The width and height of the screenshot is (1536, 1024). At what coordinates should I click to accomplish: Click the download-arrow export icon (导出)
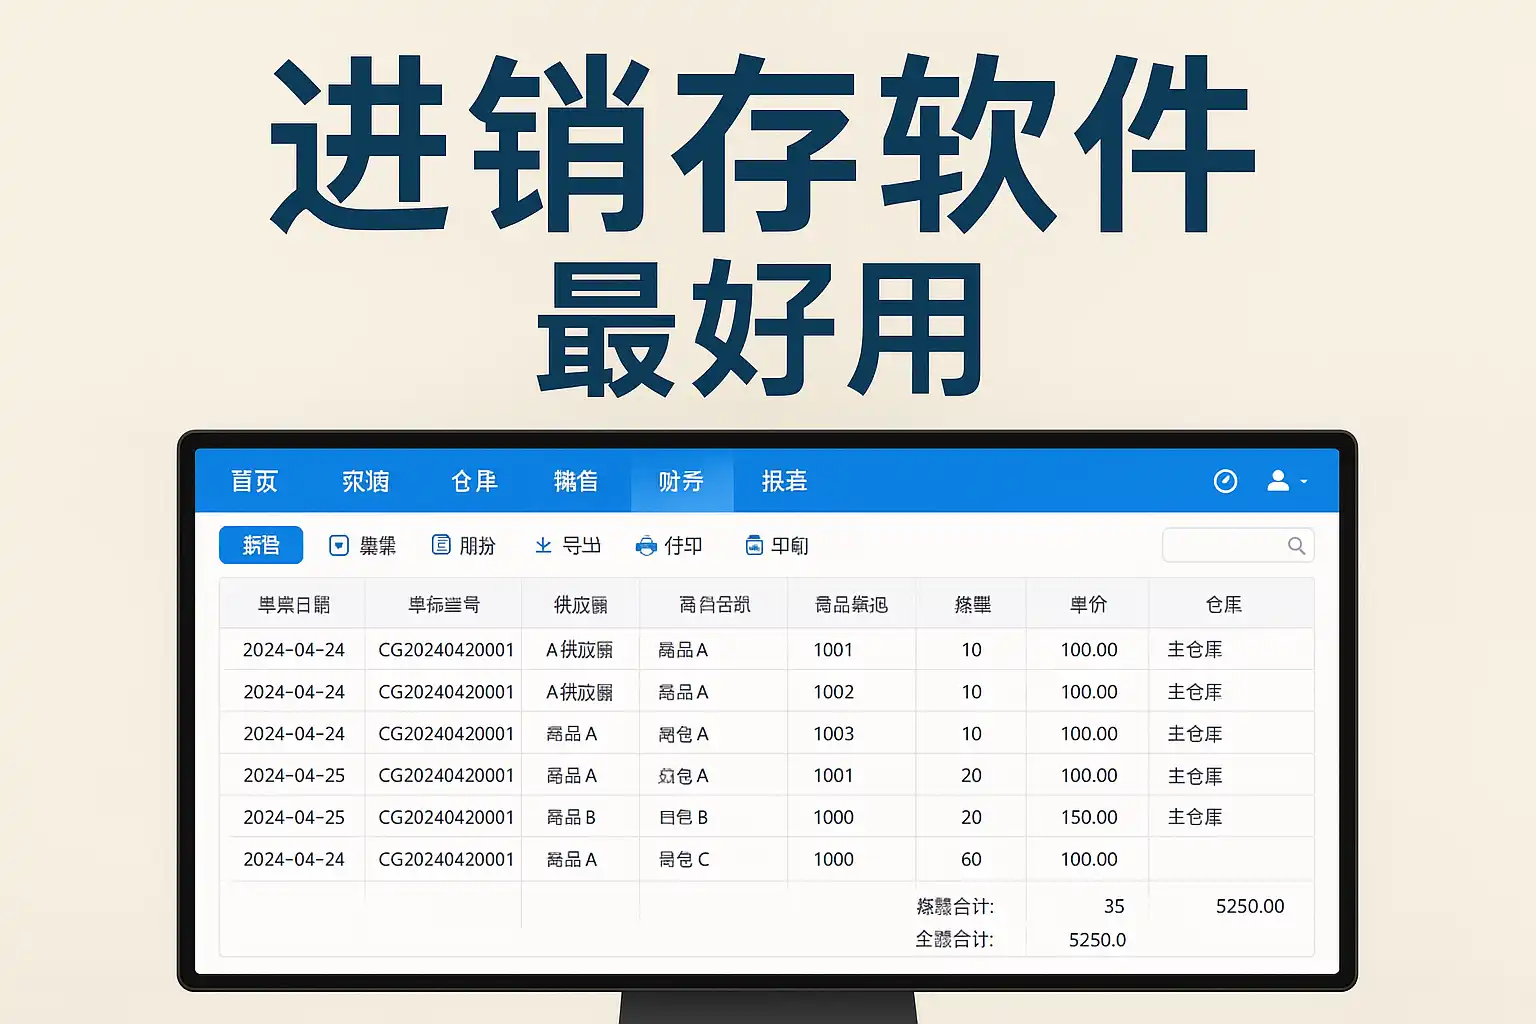coord(543,545)
